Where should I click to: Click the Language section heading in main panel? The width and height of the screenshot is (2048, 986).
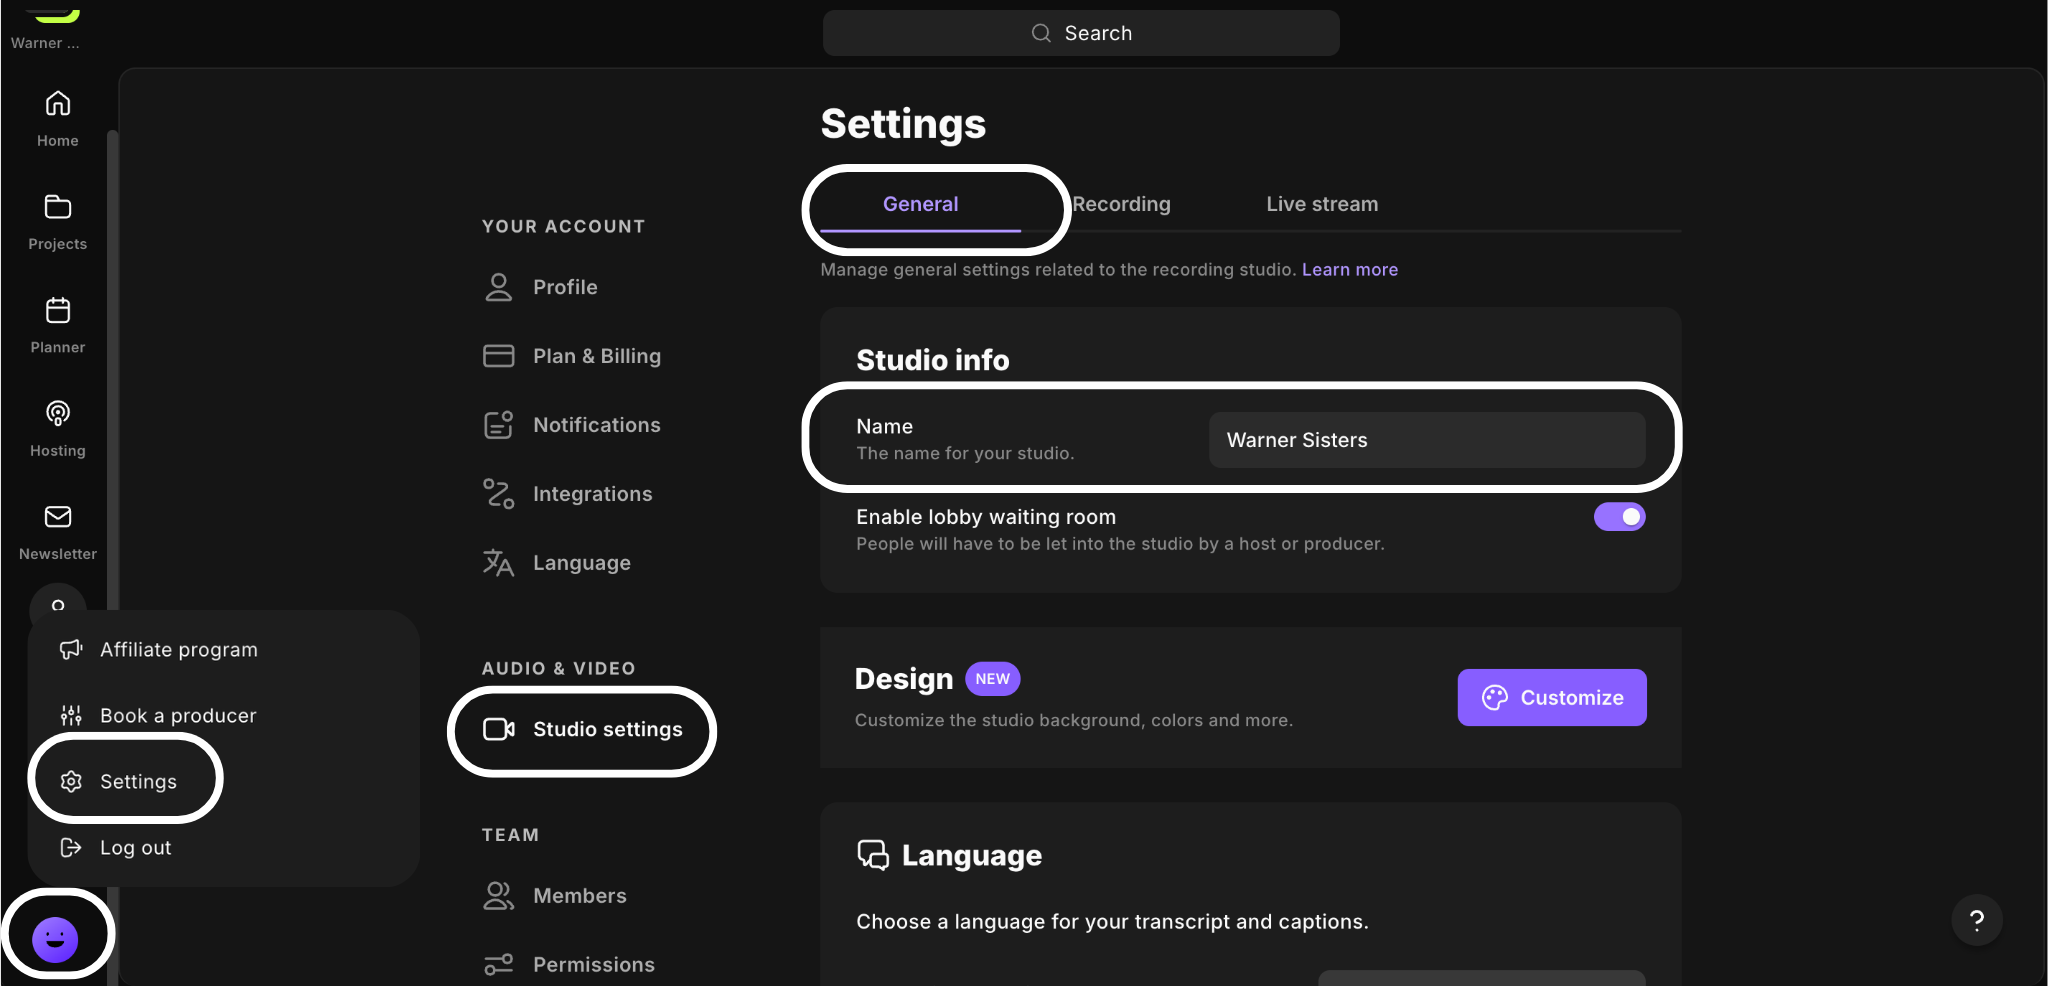click(x=971, y=856)
